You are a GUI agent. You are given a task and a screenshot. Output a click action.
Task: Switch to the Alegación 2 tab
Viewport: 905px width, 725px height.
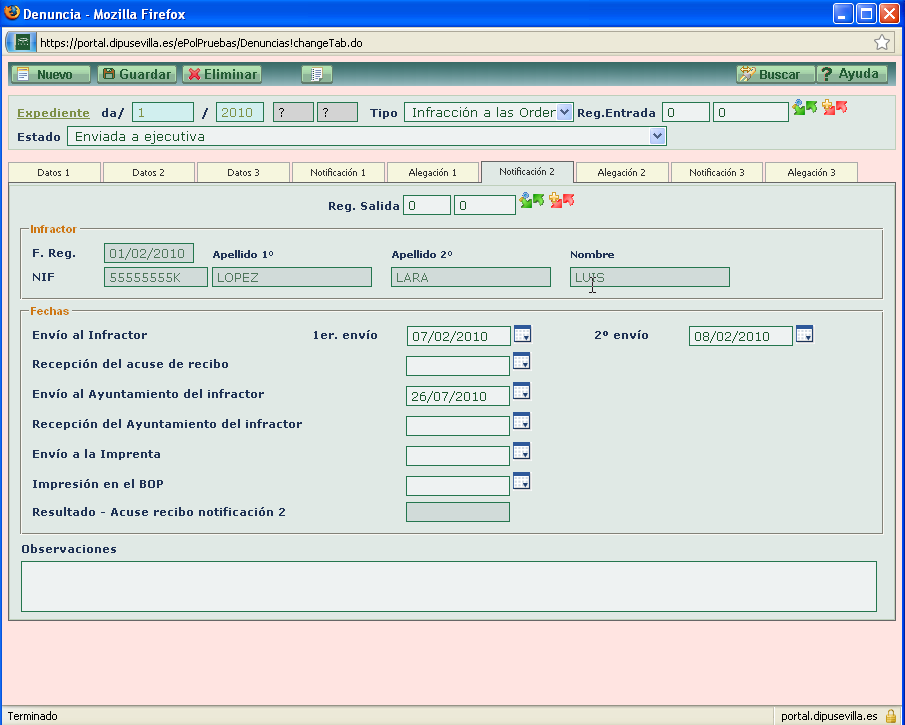[621, 173]
